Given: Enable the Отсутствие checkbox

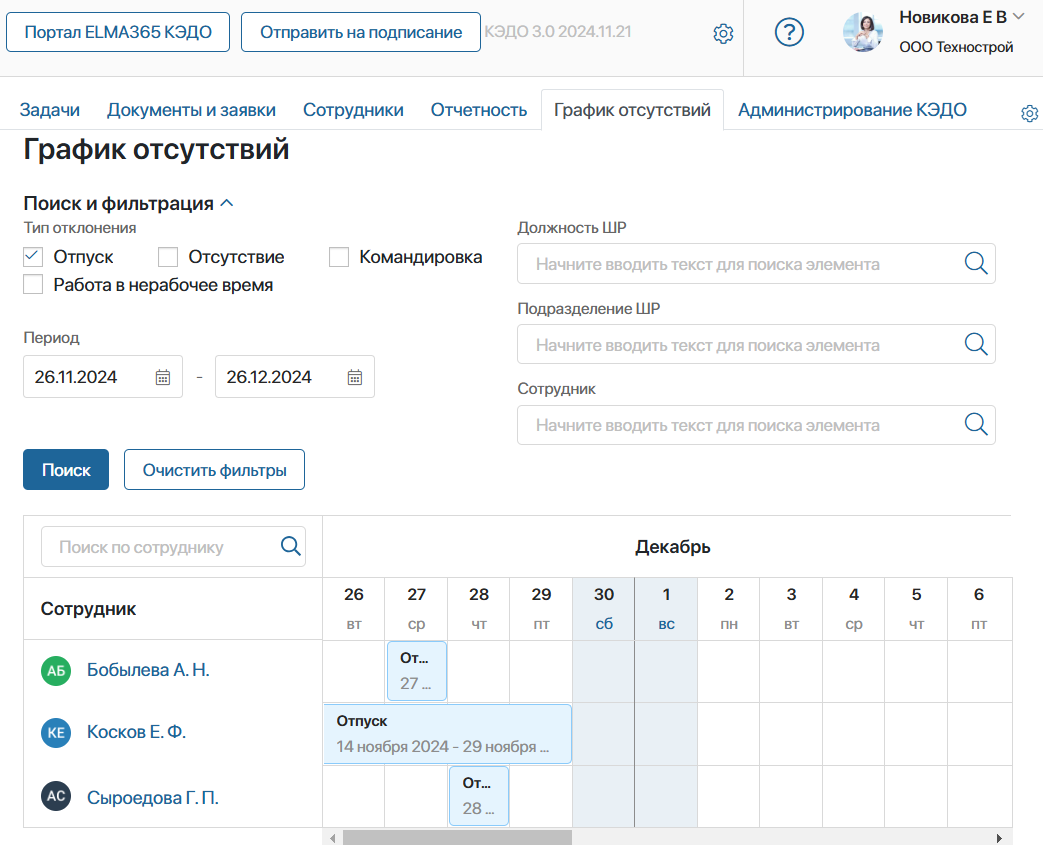Looking at the screenshot, I should click(168, 257).
